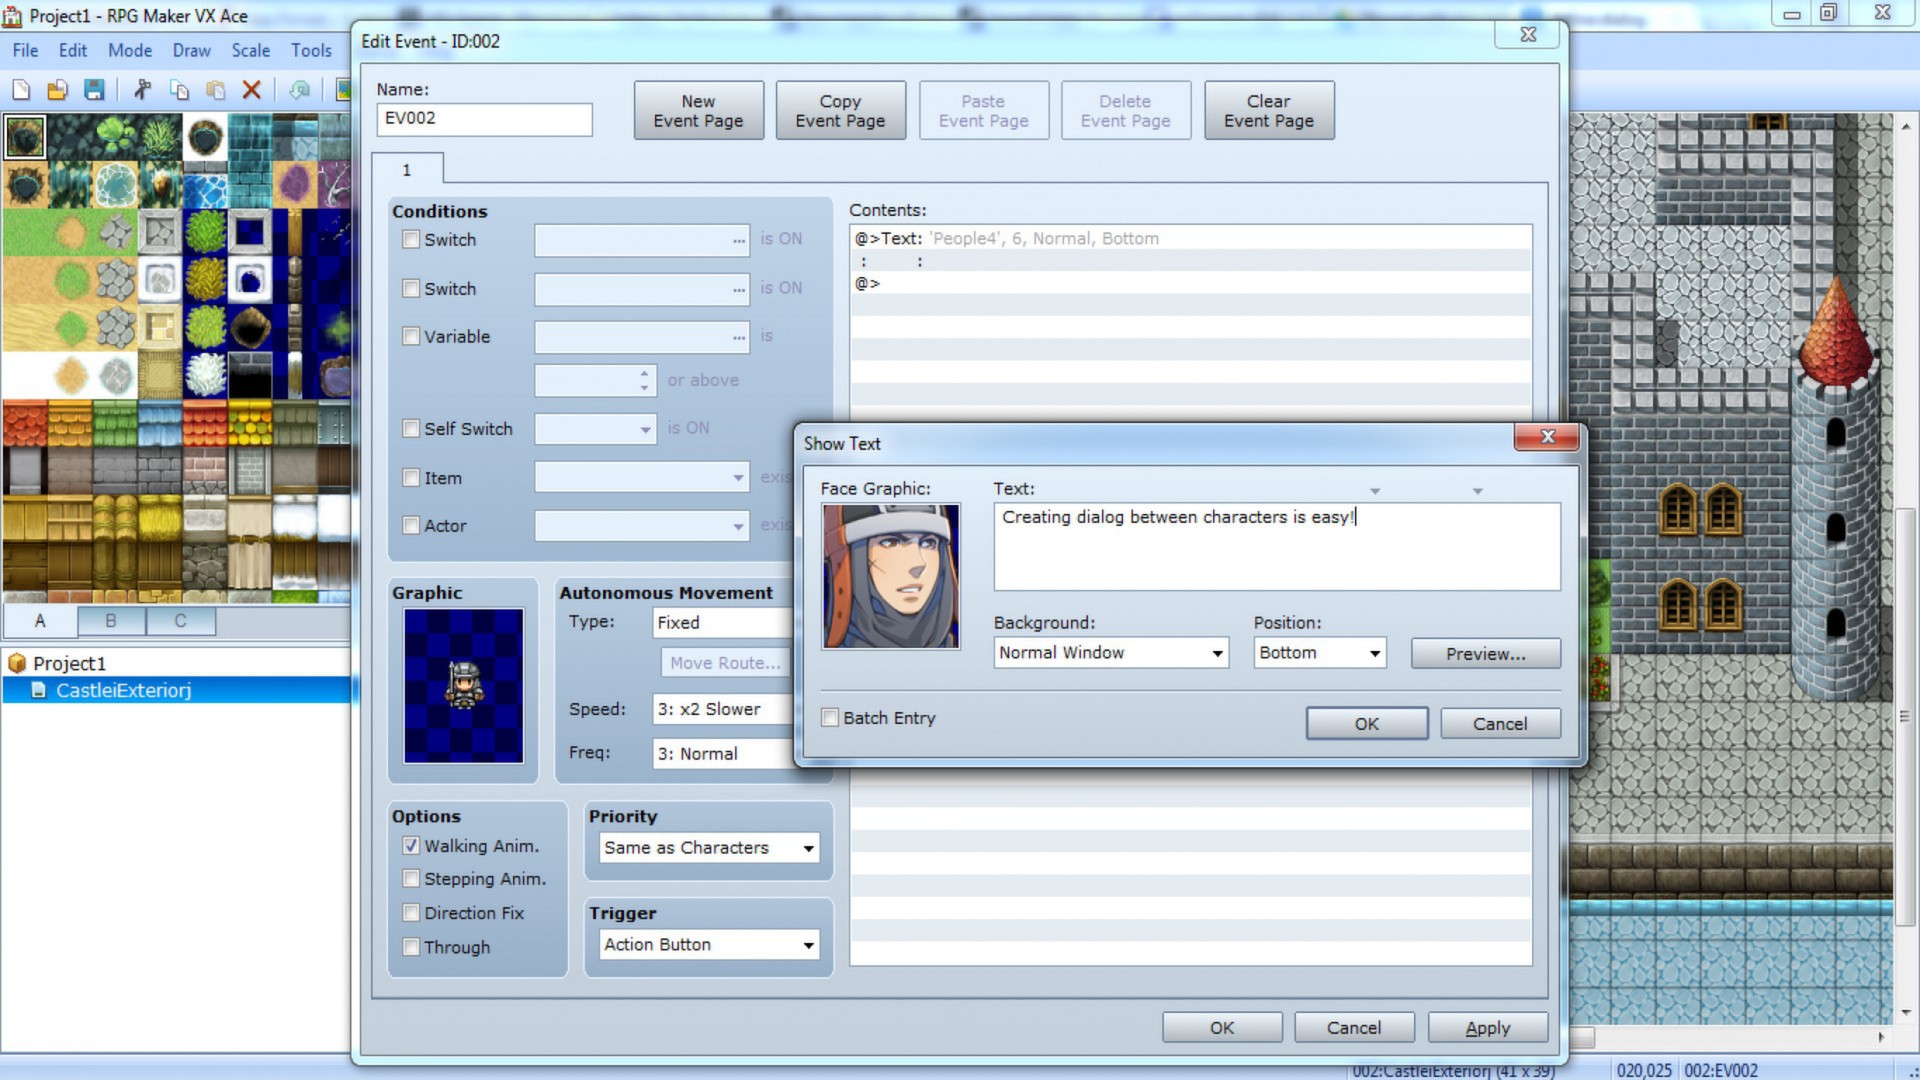Toggle the Walking Anim. checkbox
Viewport: 1920px width, 1080px height.
410,845
